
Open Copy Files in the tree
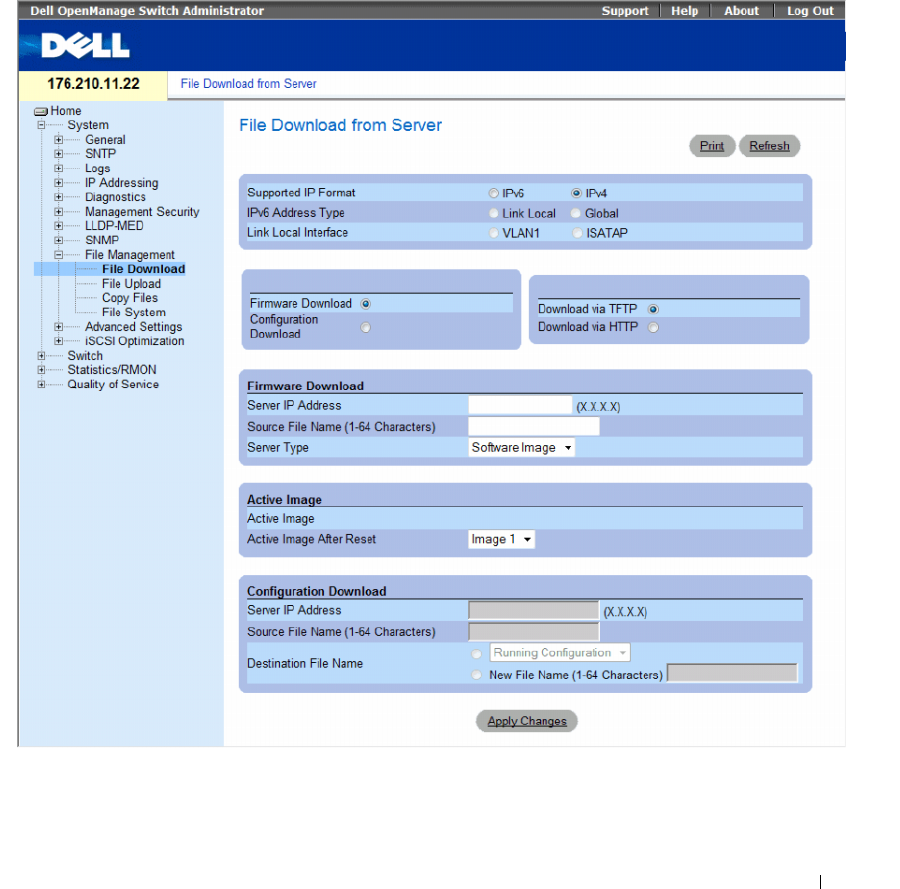[x=130, y=298]
